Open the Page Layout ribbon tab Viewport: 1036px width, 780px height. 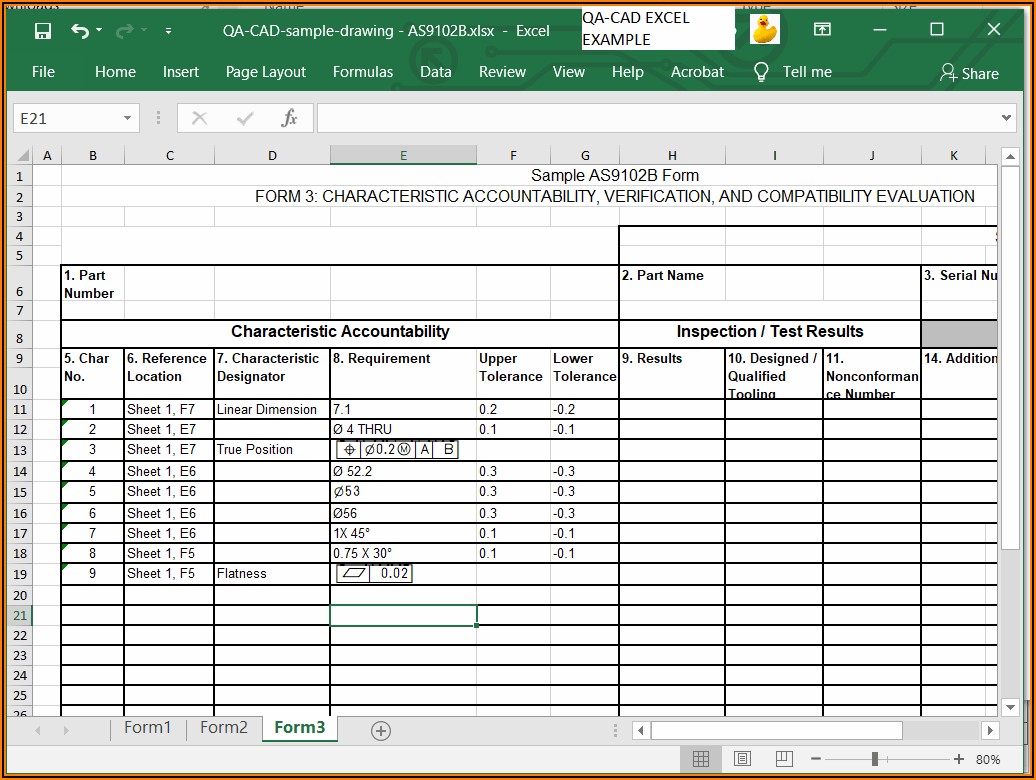coord(266,72)
